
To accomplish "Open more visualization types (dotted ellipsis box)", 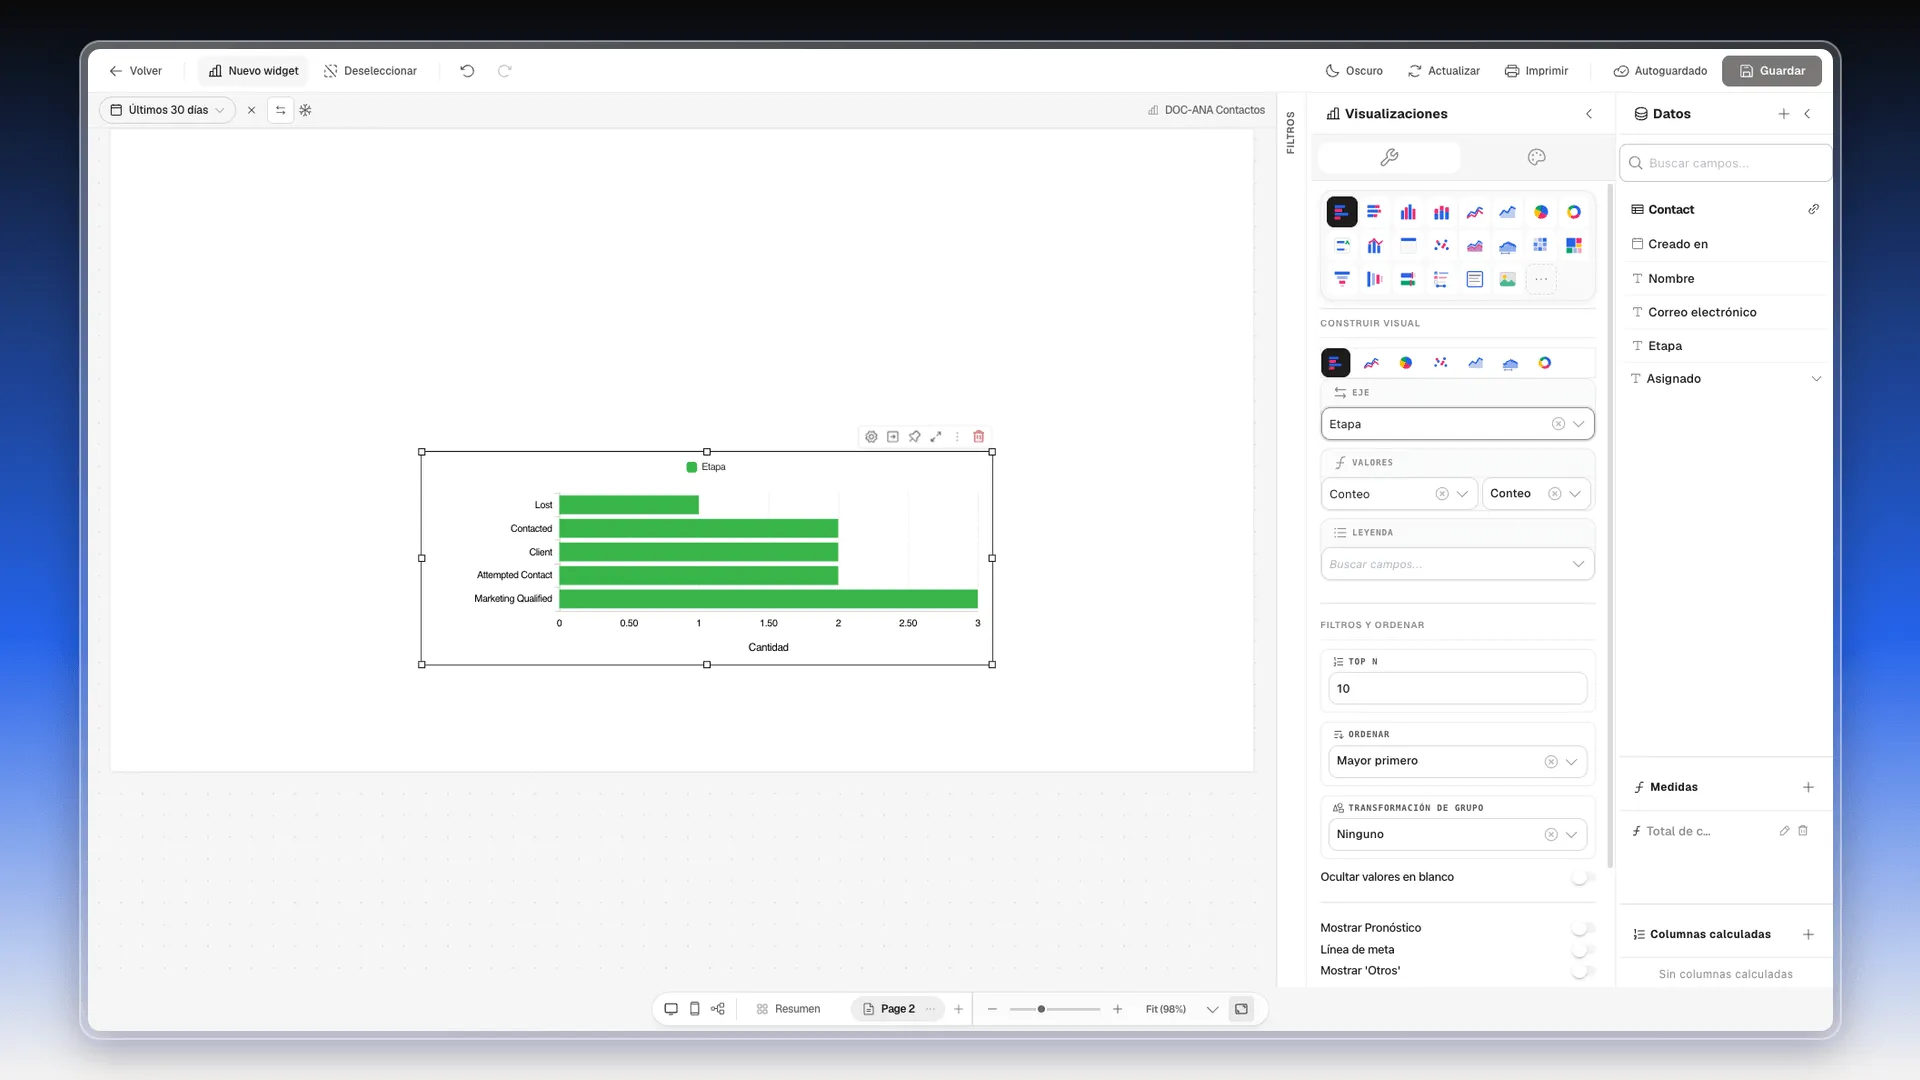I will click(x=1541, y=279).
